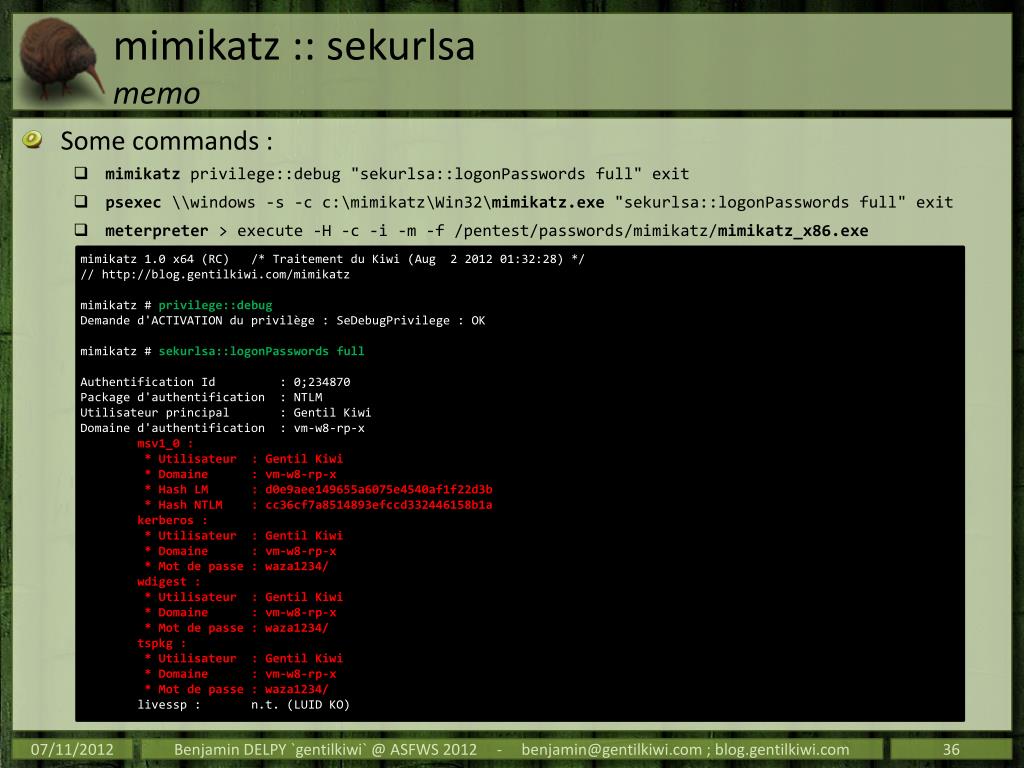Click the tspkg section label

click(161, 643)
